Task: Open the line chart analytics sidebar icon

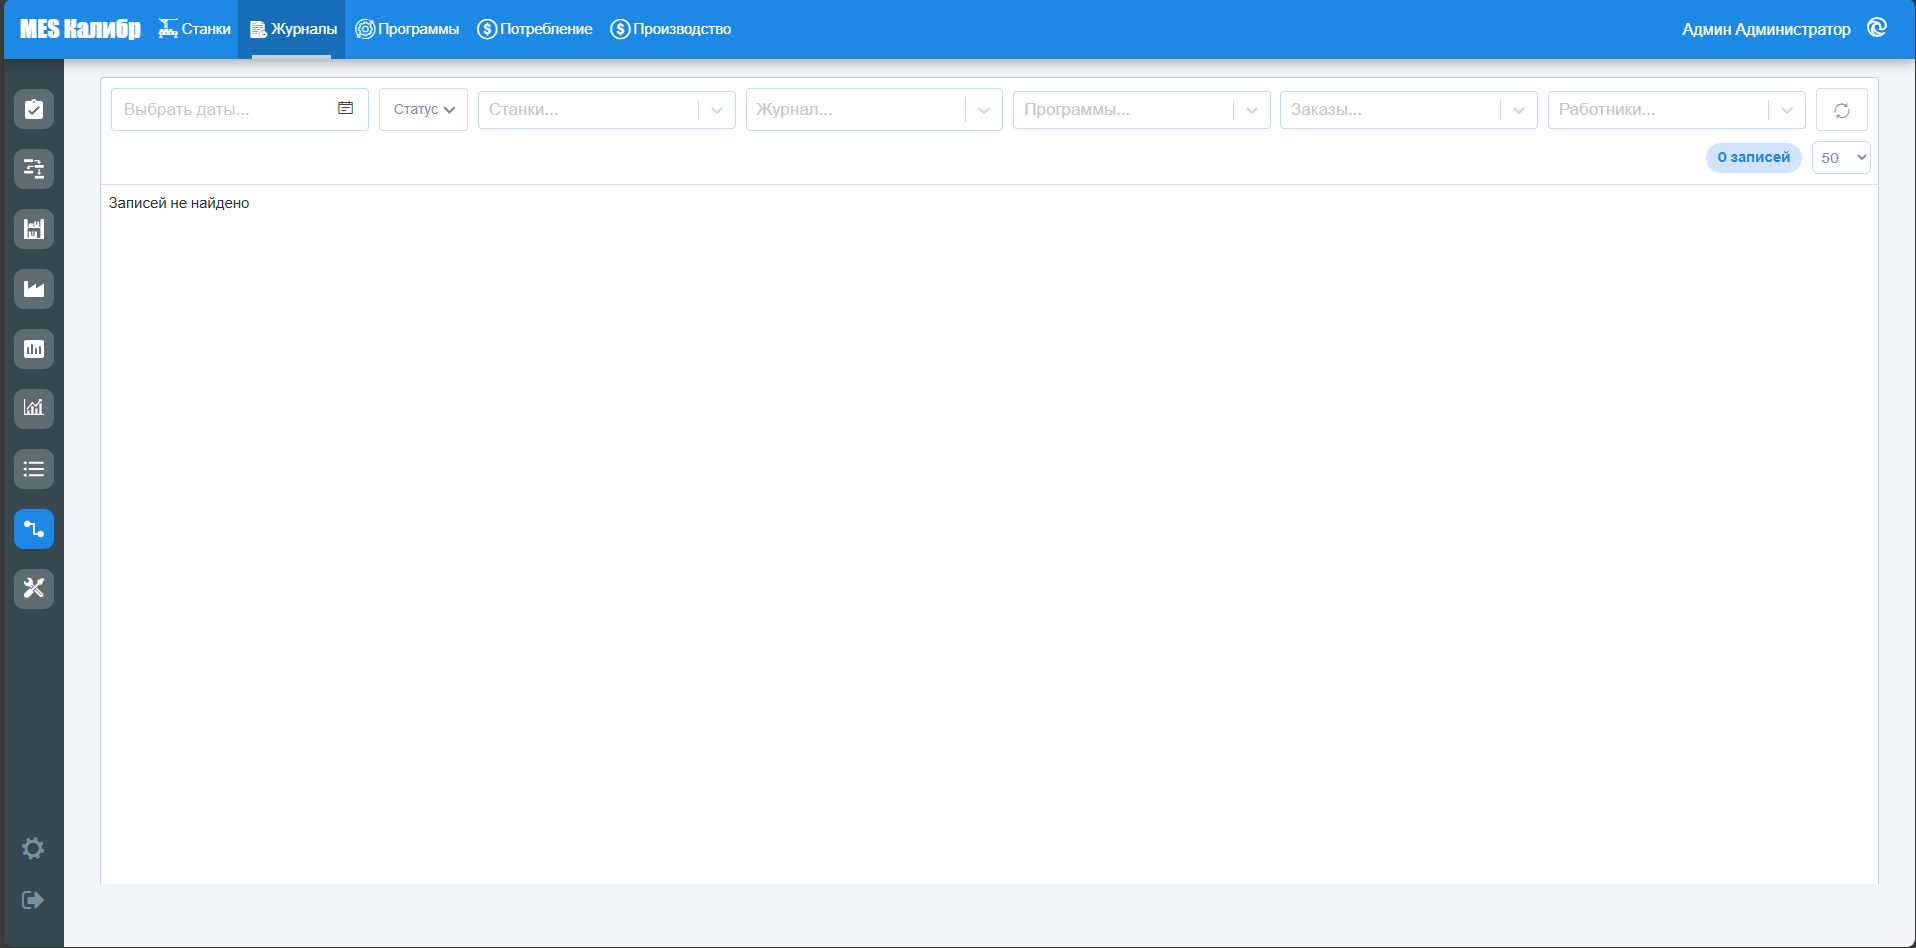Action: [x=34, y=409]
